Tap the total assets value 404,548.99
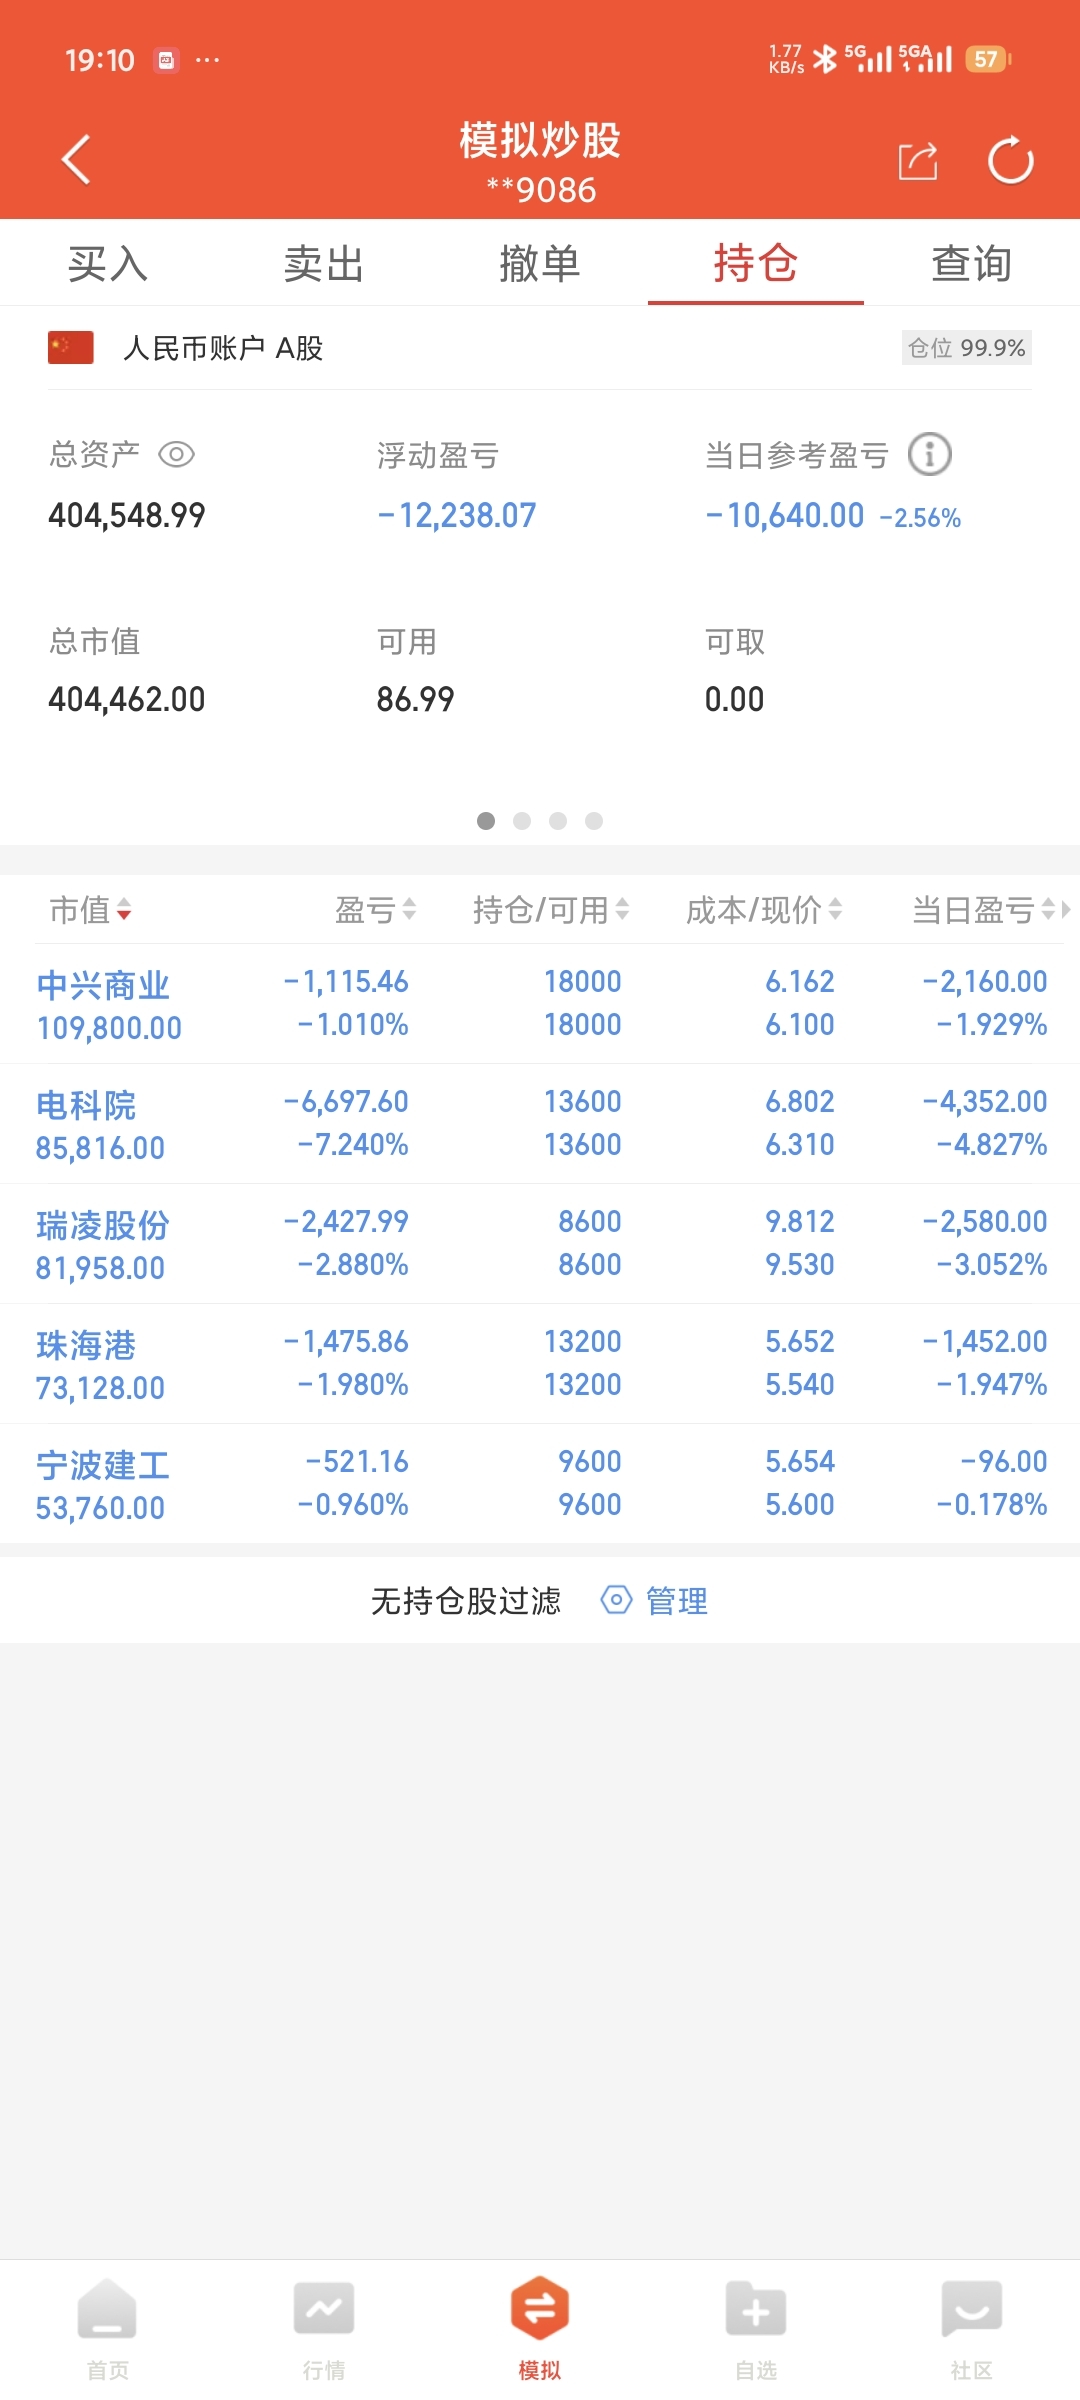This screenshot has width=1080, height=2400. click(127, 516)
